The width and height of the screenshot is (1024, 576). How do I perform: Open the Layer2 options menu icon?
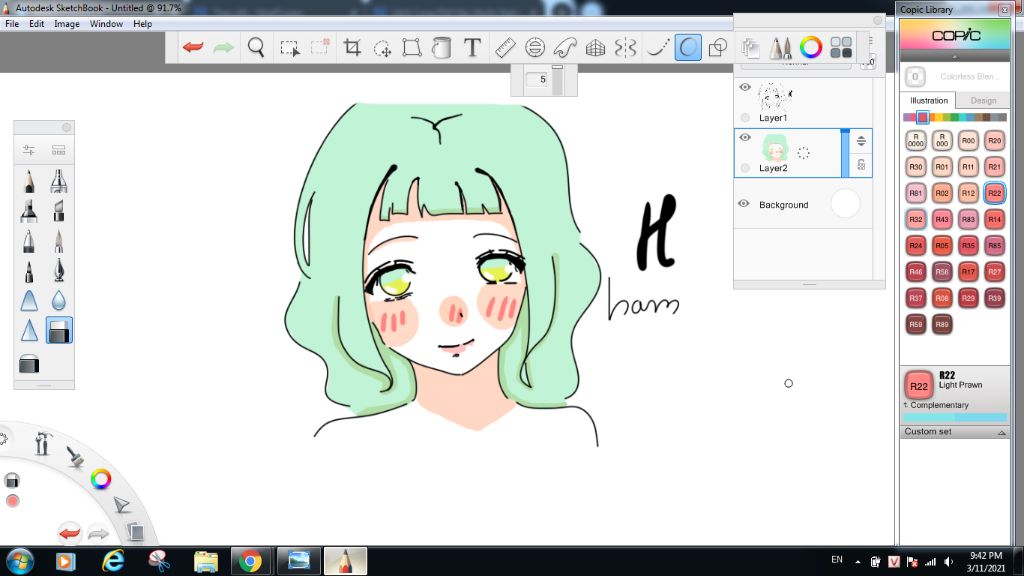pos(861,141)
